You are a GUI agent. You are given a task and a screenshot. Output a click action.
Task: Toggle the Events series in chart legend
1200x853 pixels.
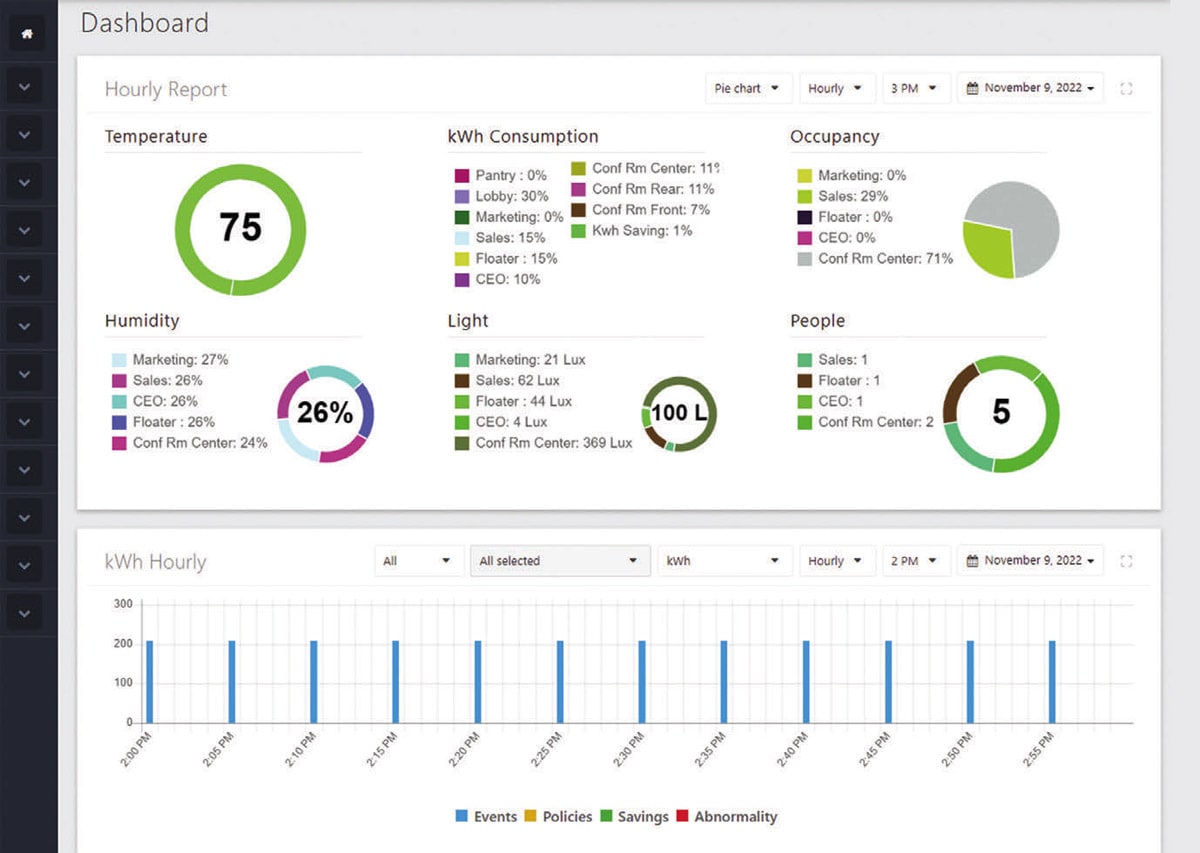tap(486, 817)
